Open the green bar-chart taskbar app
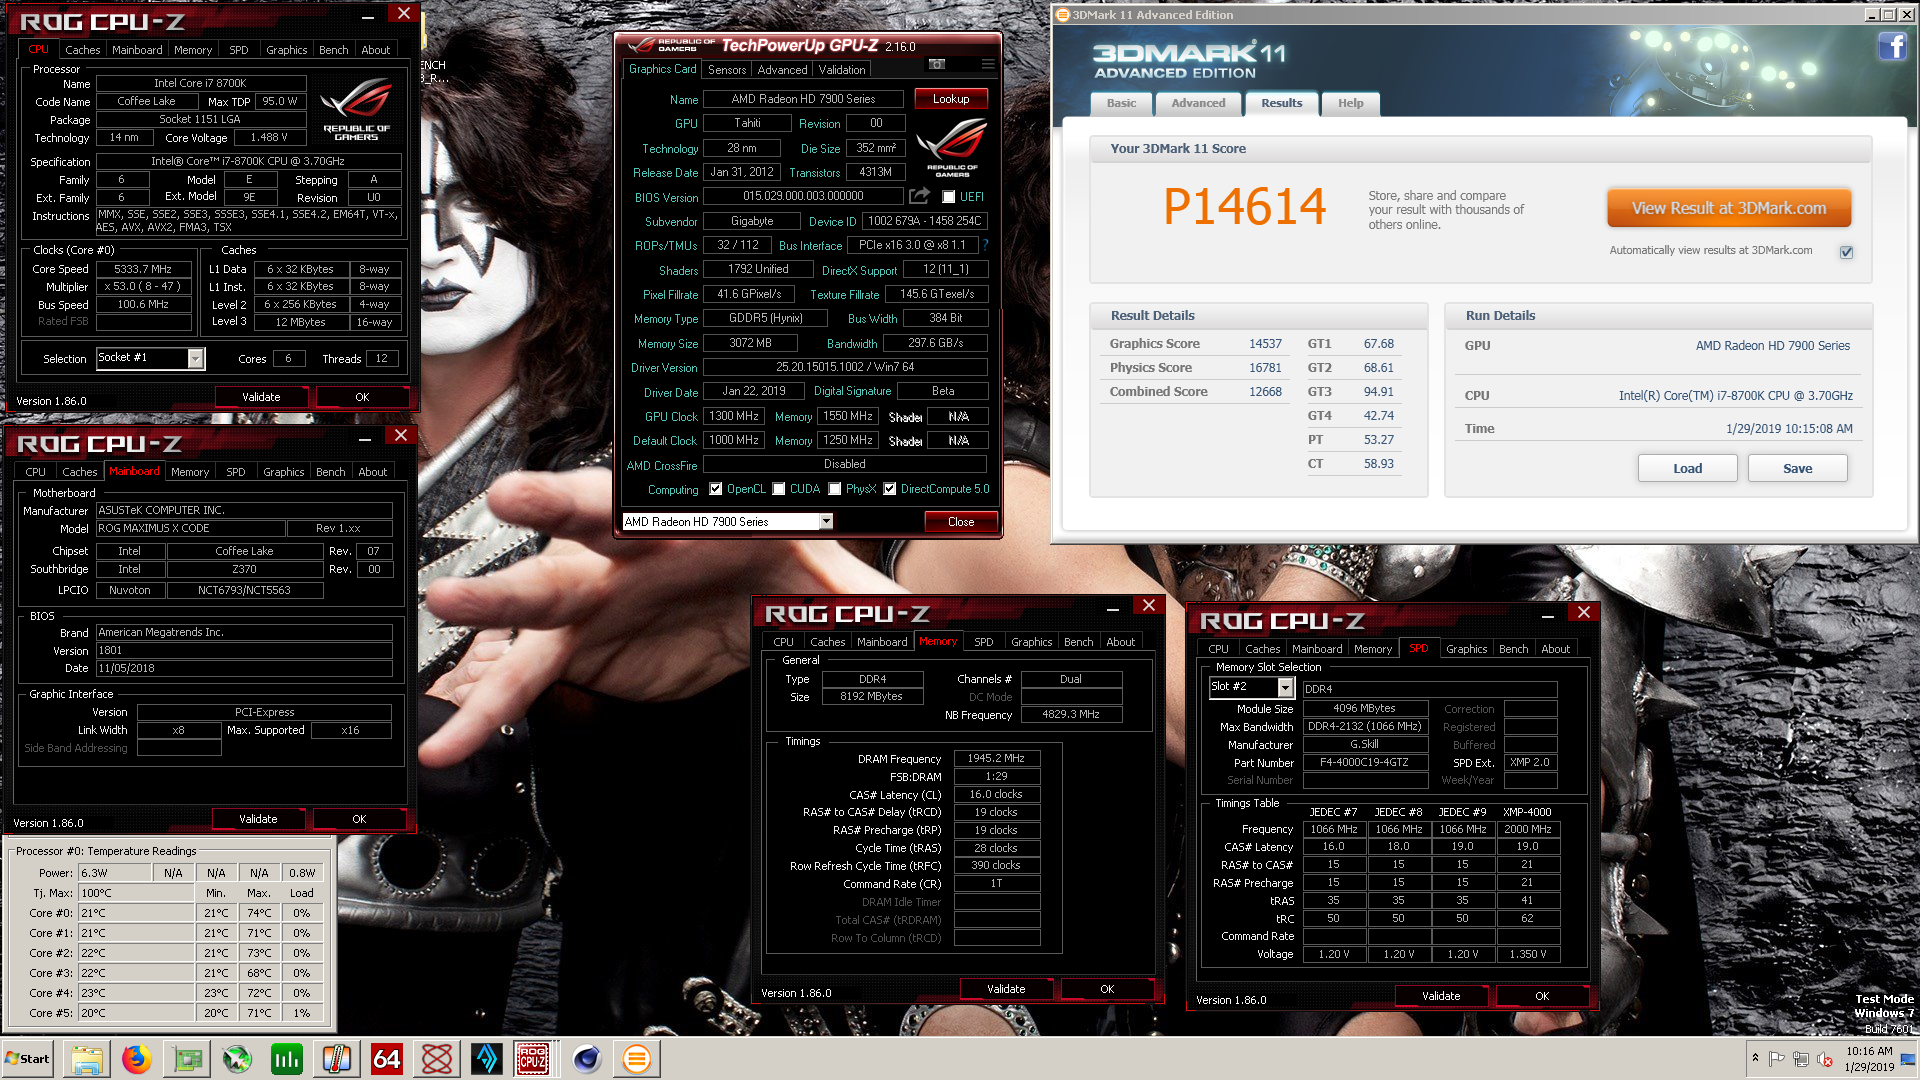 click(x=287, y=1059)
